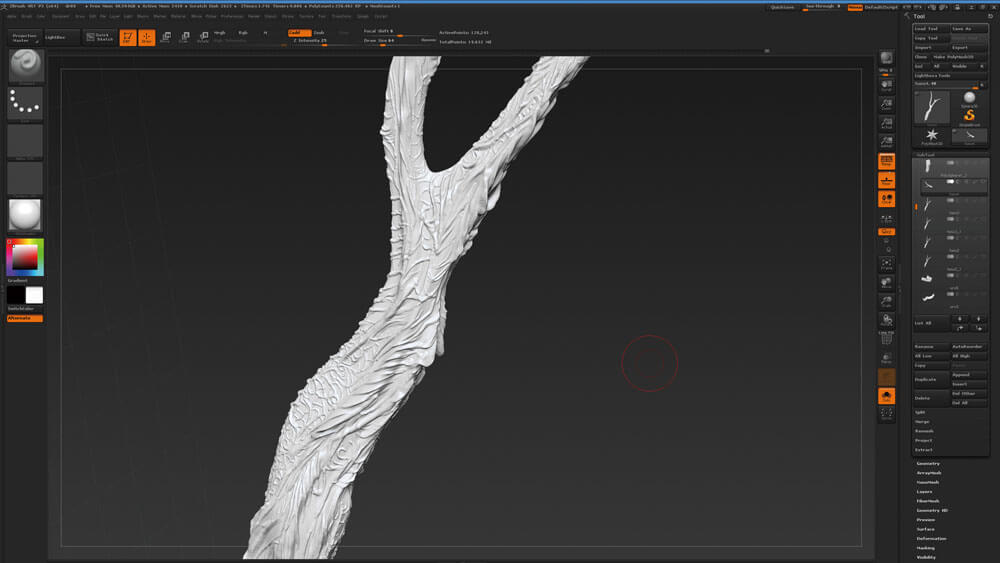Expand the Layers subpalette

pyautogui.click(x=925, y=492)
